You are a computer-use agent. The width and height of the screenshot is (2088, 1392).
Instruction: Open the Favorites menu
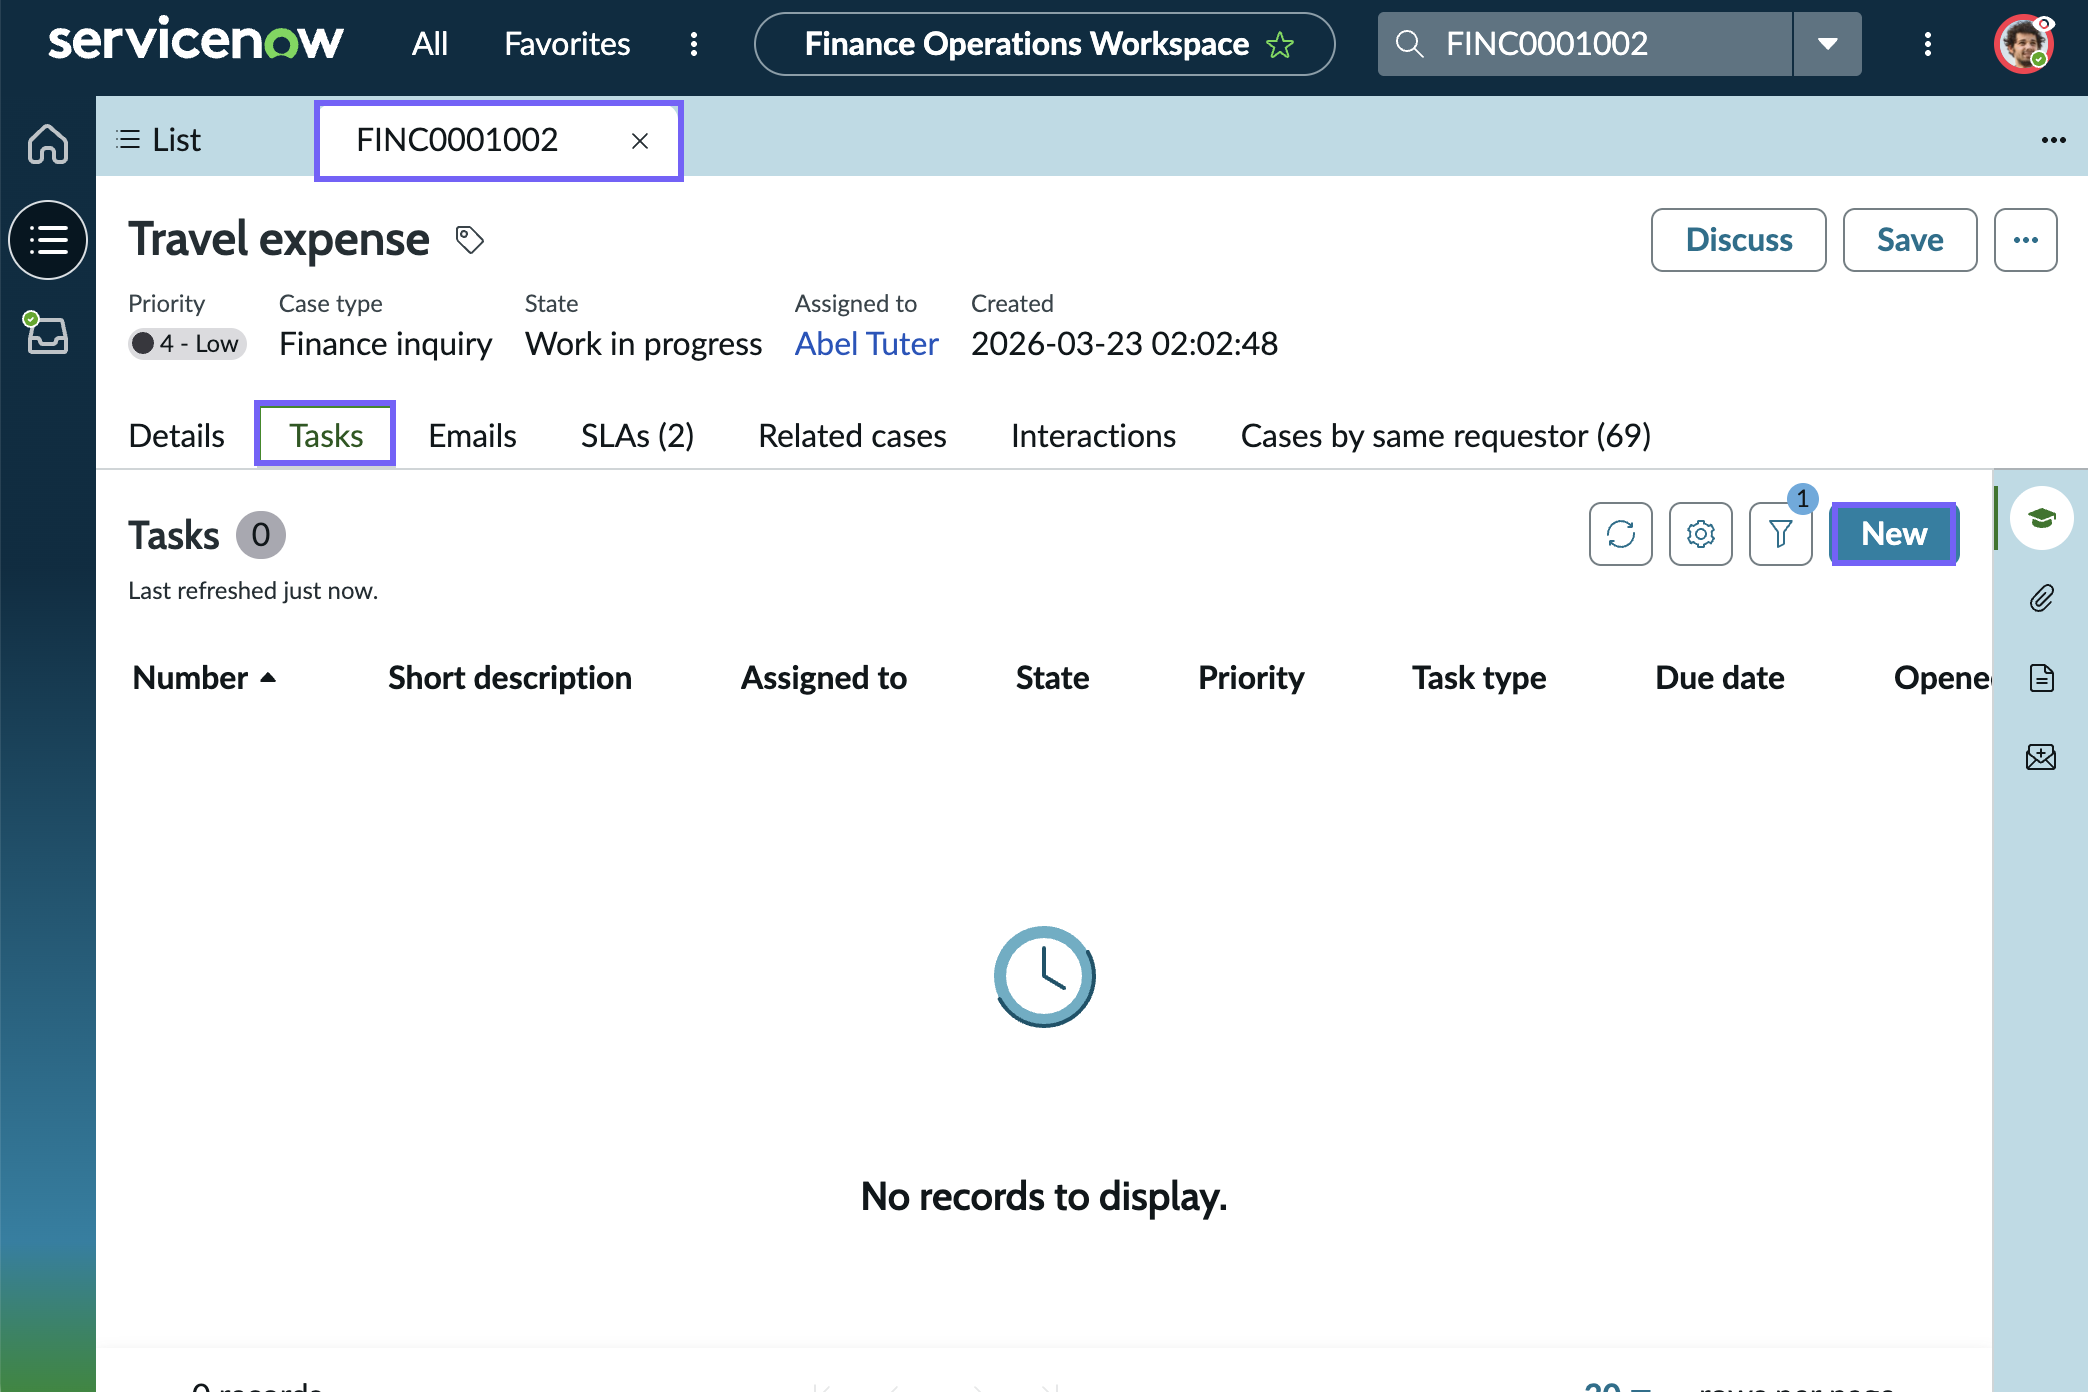coord(567,44)
